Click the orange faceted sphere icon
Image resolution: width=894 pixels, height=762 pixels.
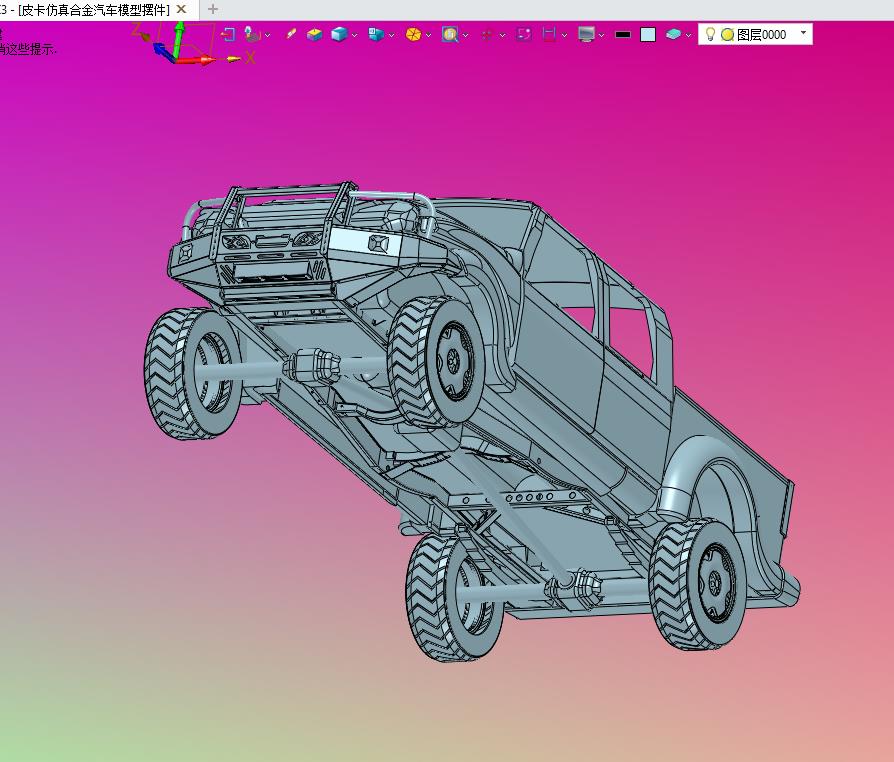click(413, 35)
